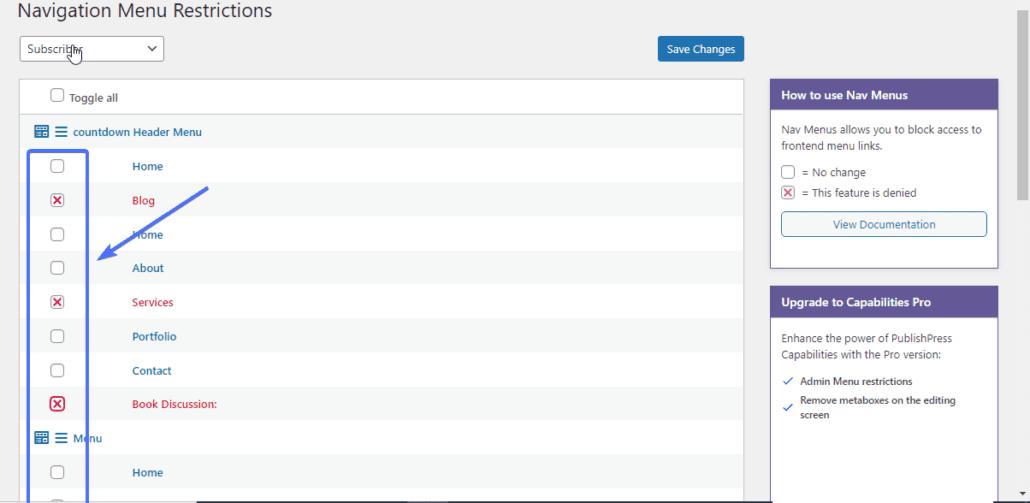Check the first Home checkbox under countdown Header Menu
This screenshot has width=1030, height=503.
coord(58,166)
